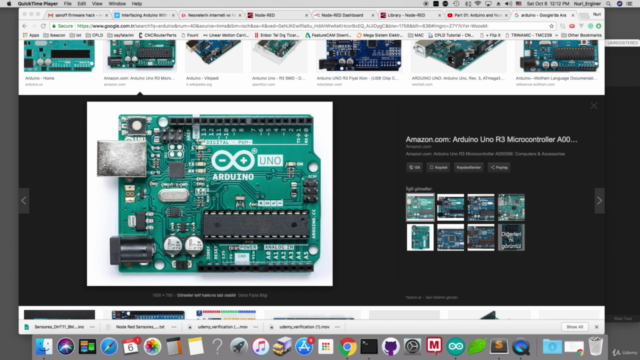Open the Apple menu
This screenshot has width=640, height=360.
[9, 4]
